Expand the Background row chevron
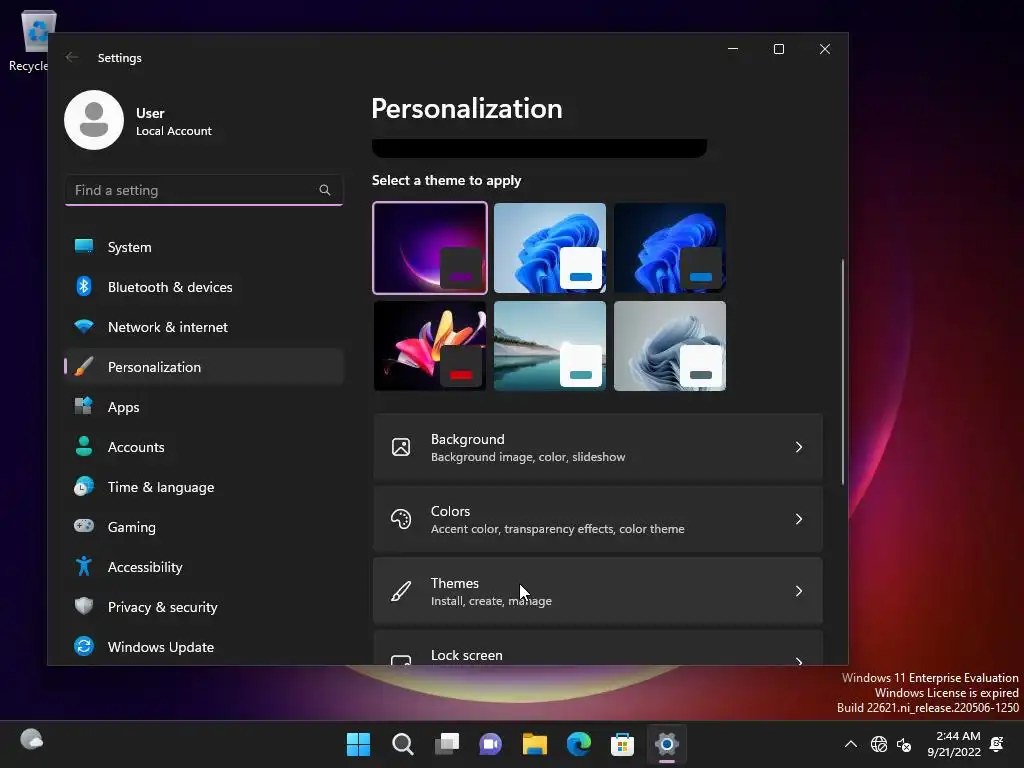This screenshot has width=1024, height=768. click(x=799, y=447)
